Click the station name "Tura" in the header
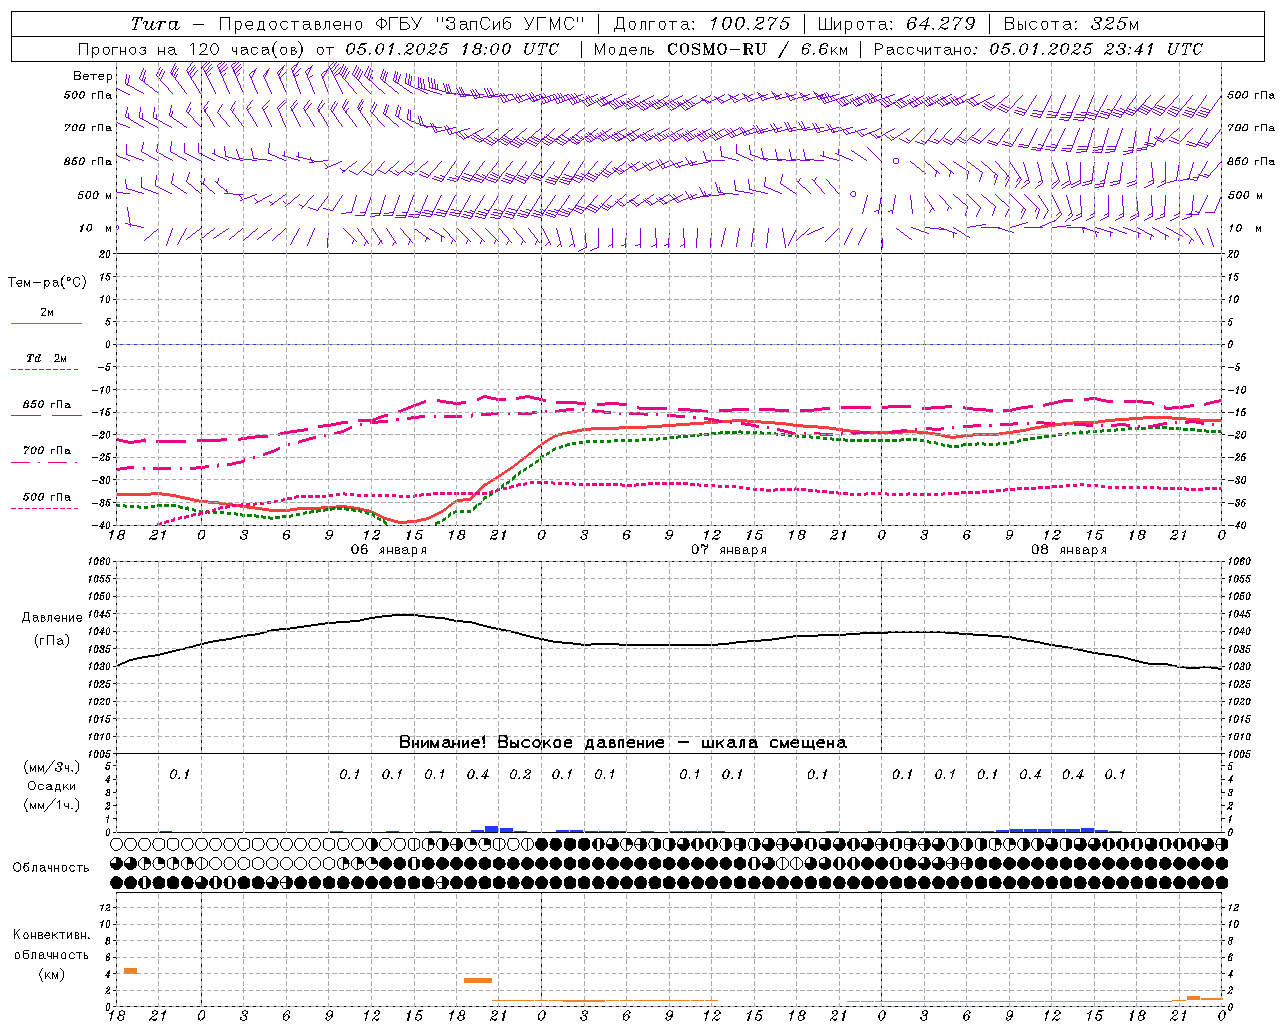1280x1024 pixels. [x=154, y=24]
